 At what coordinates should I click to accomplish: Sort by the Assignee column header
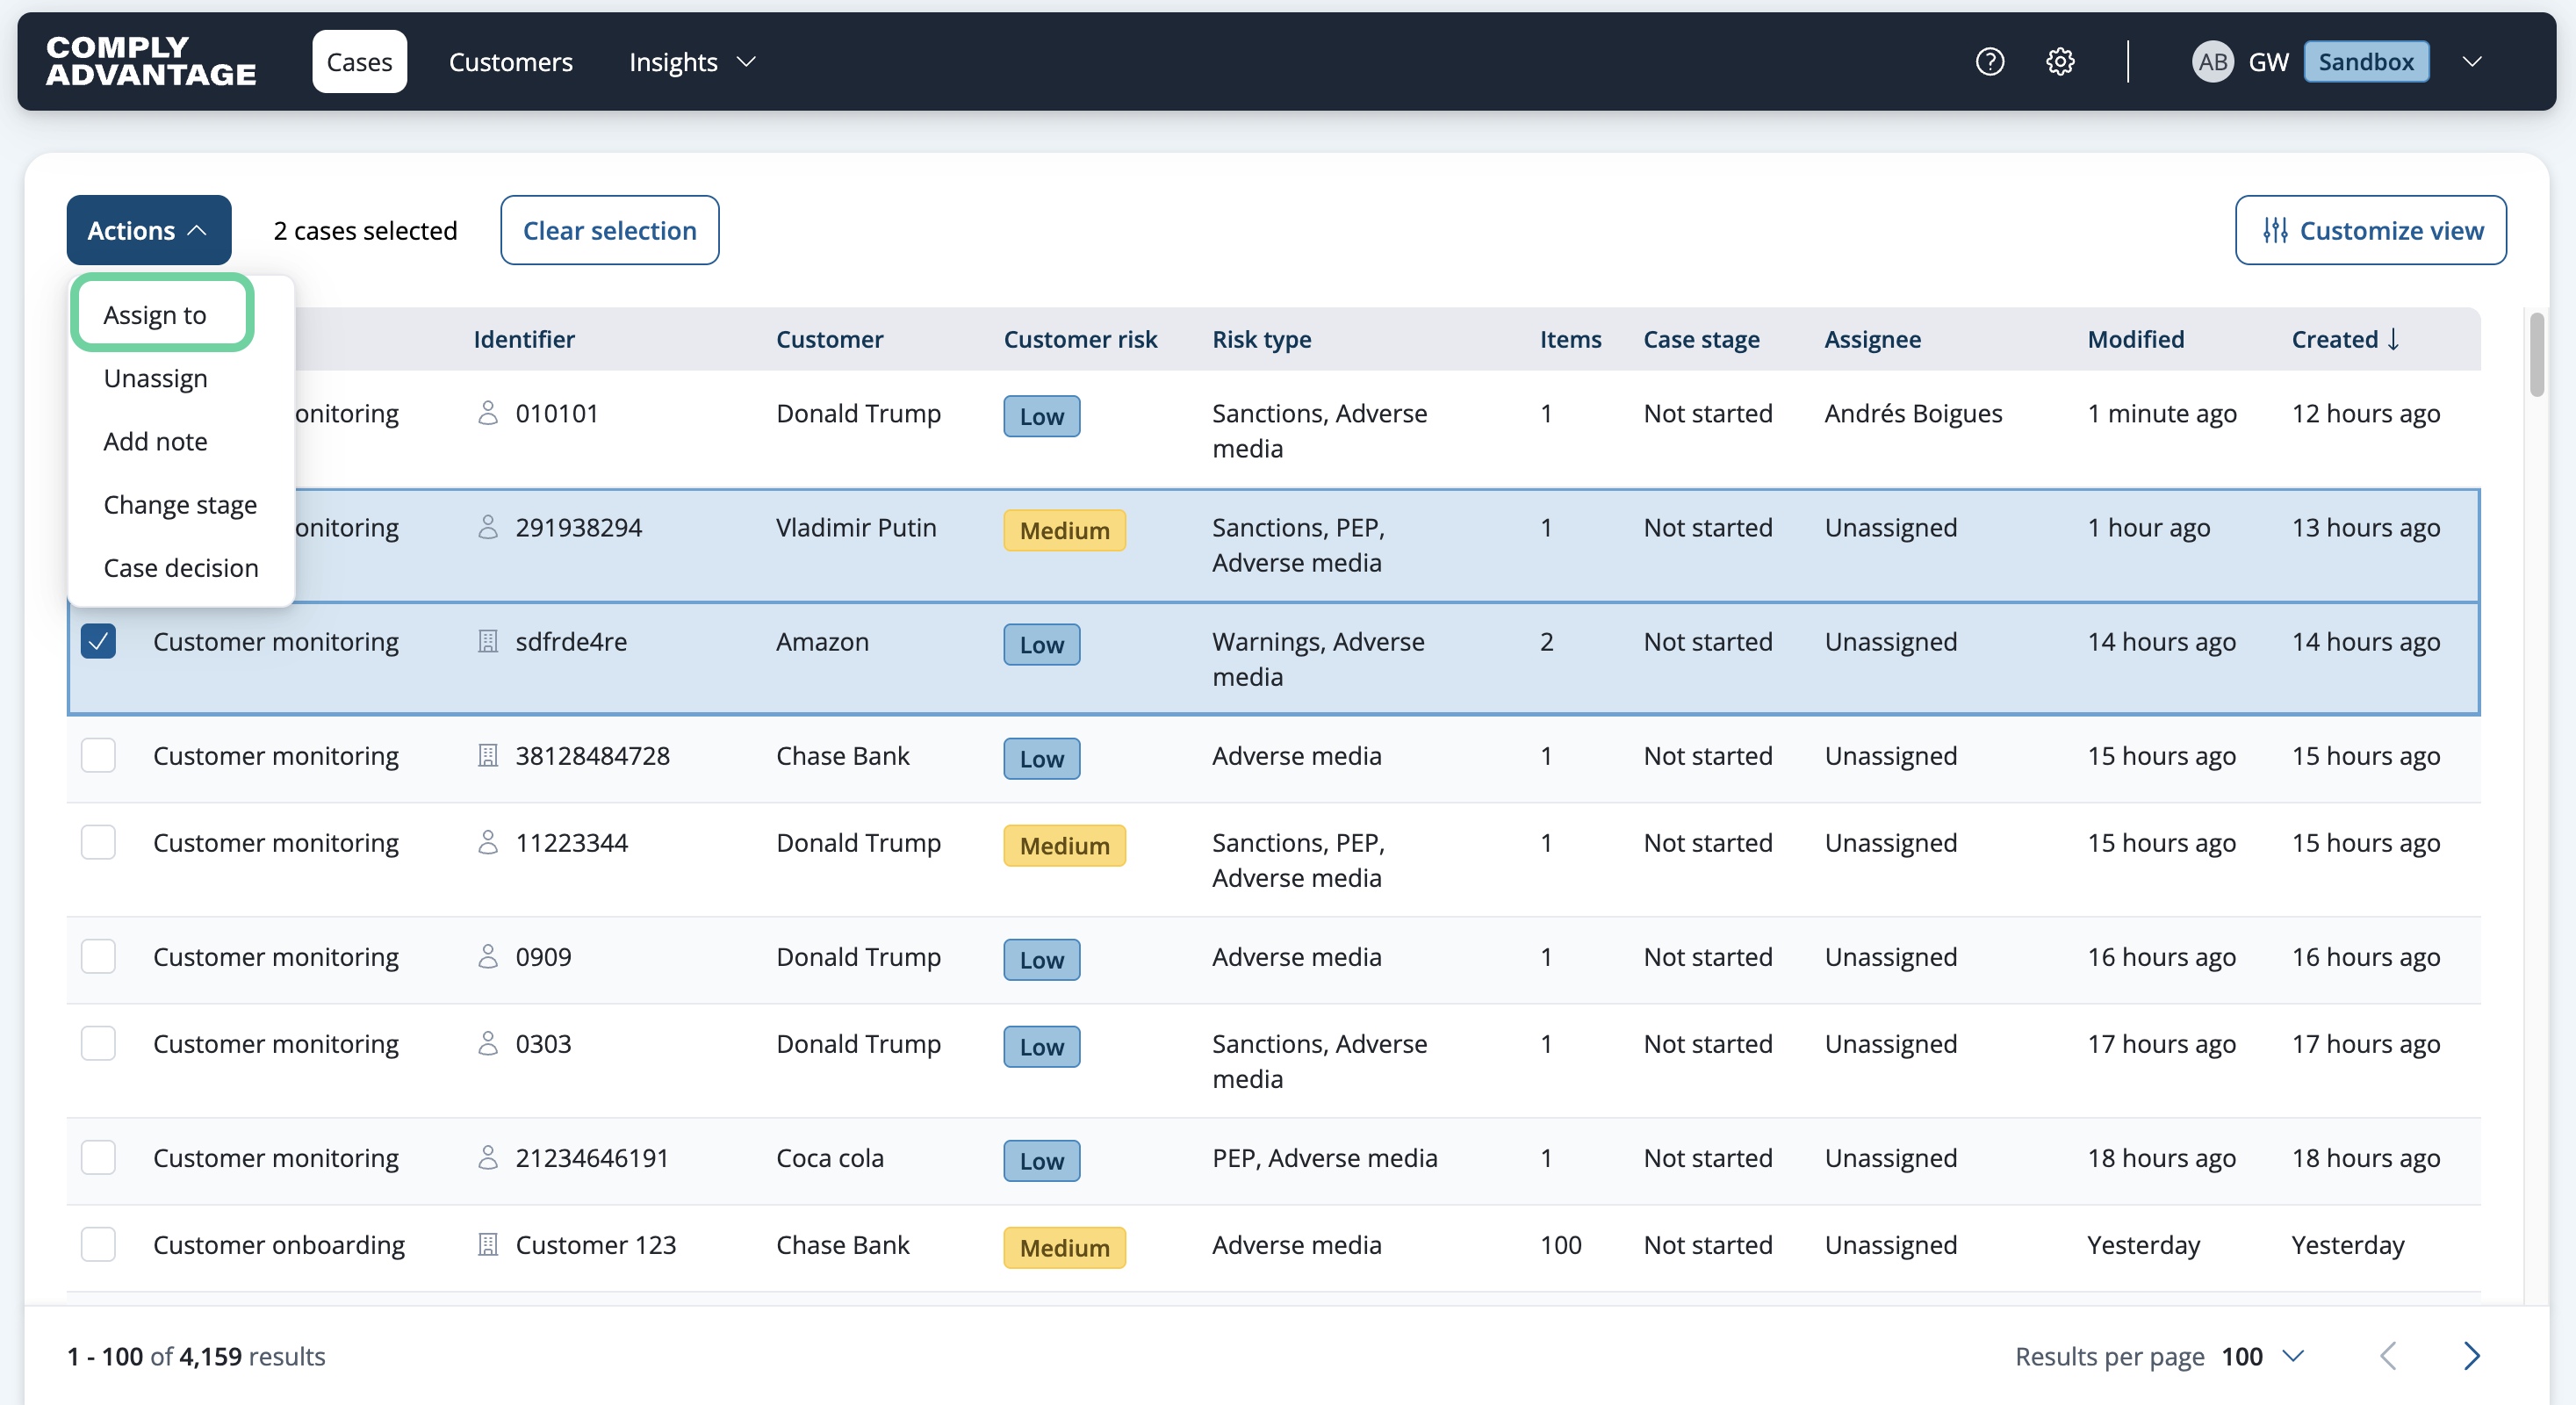pyautogui.click(x=1873, y=339)
